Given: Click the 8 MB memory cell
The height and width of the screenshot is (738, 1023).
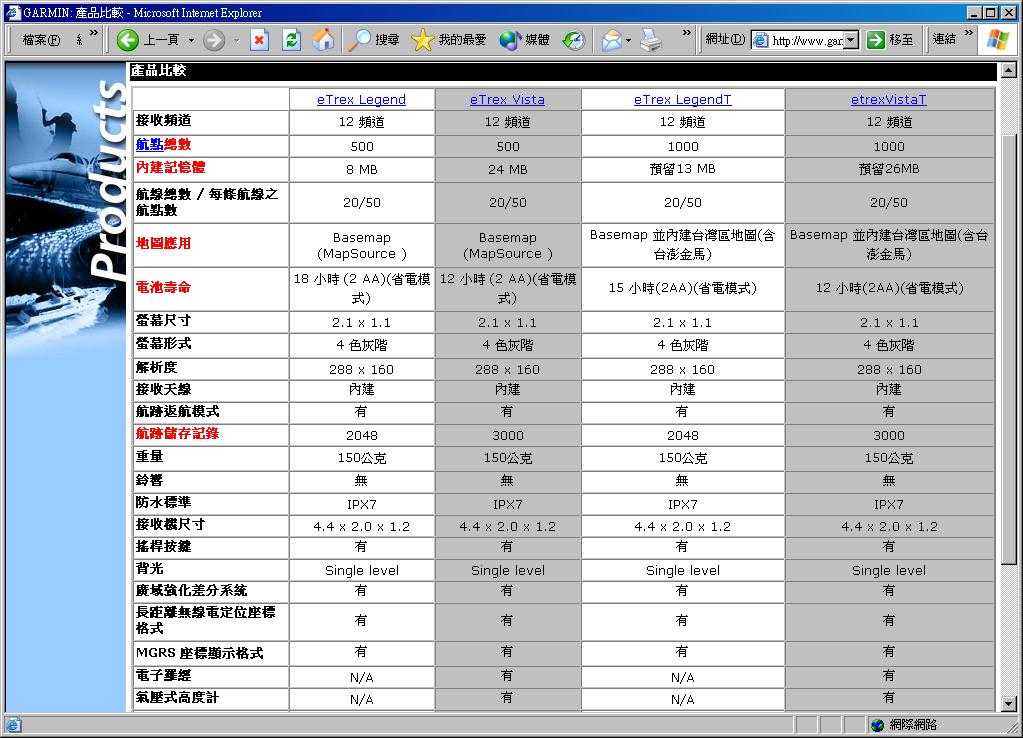Looking at the screenshot, I should 361,170.
